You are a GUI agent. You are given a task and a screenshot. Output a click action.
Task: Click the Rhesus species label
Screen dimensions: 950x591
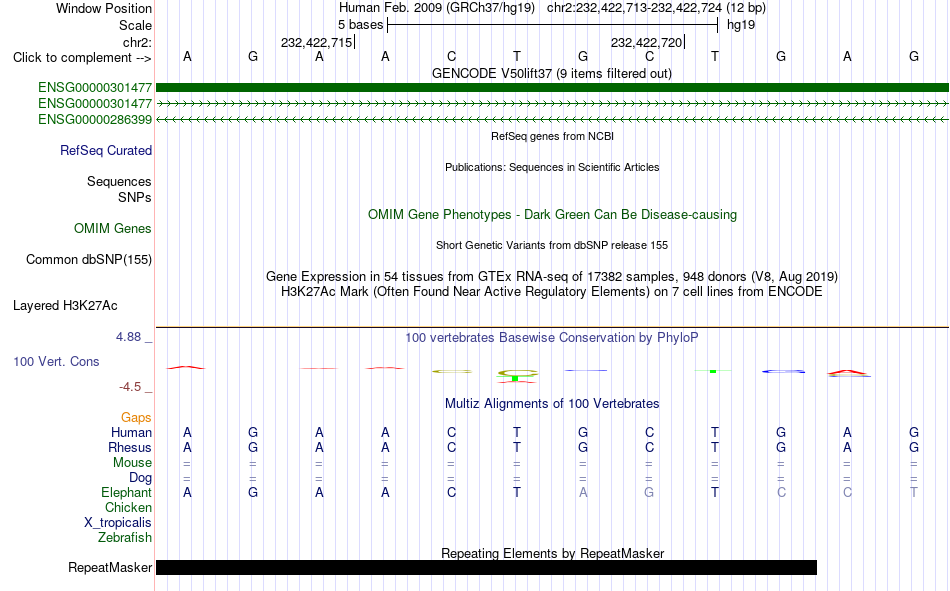(130, 447)
